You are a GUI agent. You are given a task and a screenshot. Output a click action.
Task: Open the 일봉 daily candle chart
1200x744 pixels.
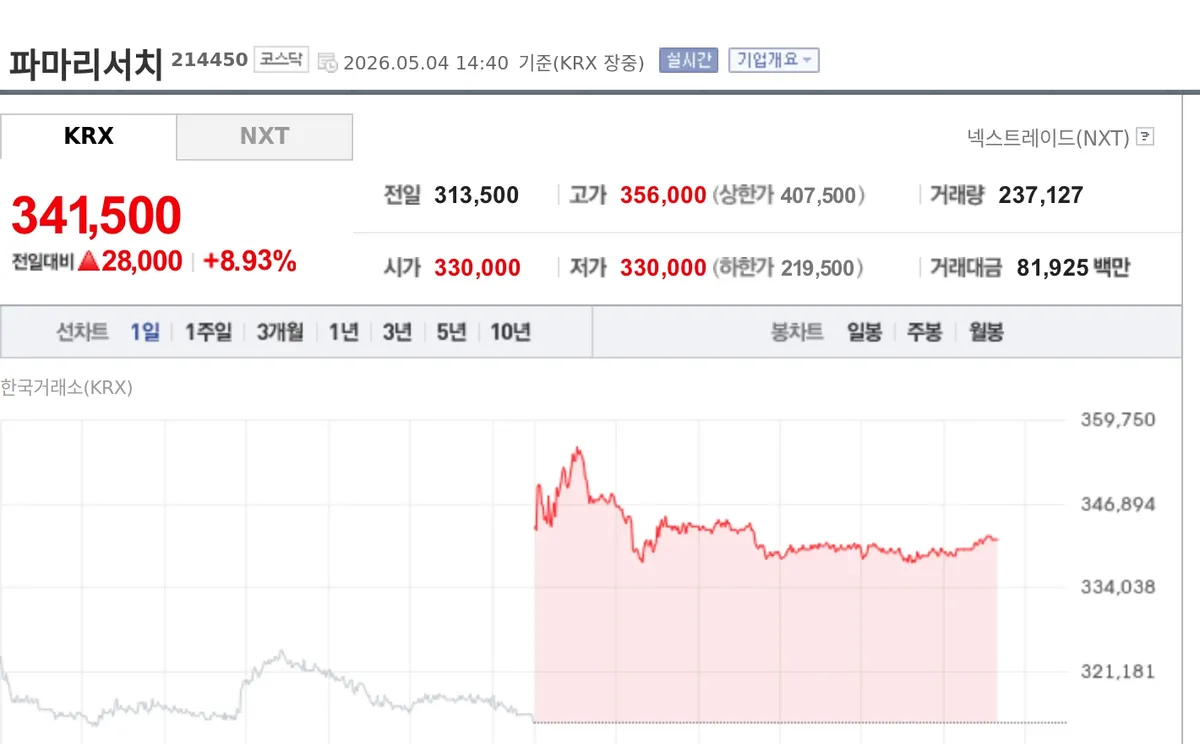coord(864,332)
